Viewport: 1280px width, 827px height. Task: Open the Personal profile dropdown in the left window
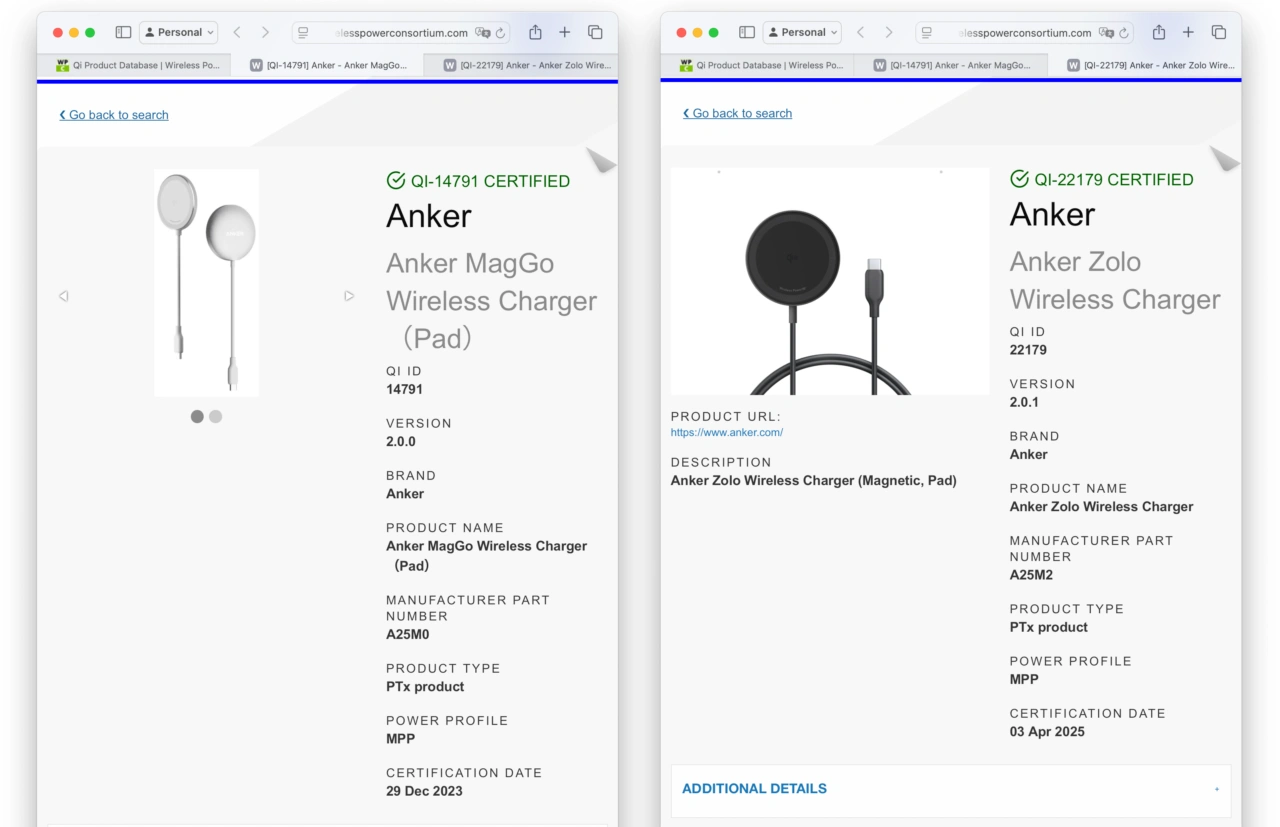pos(178,32)
